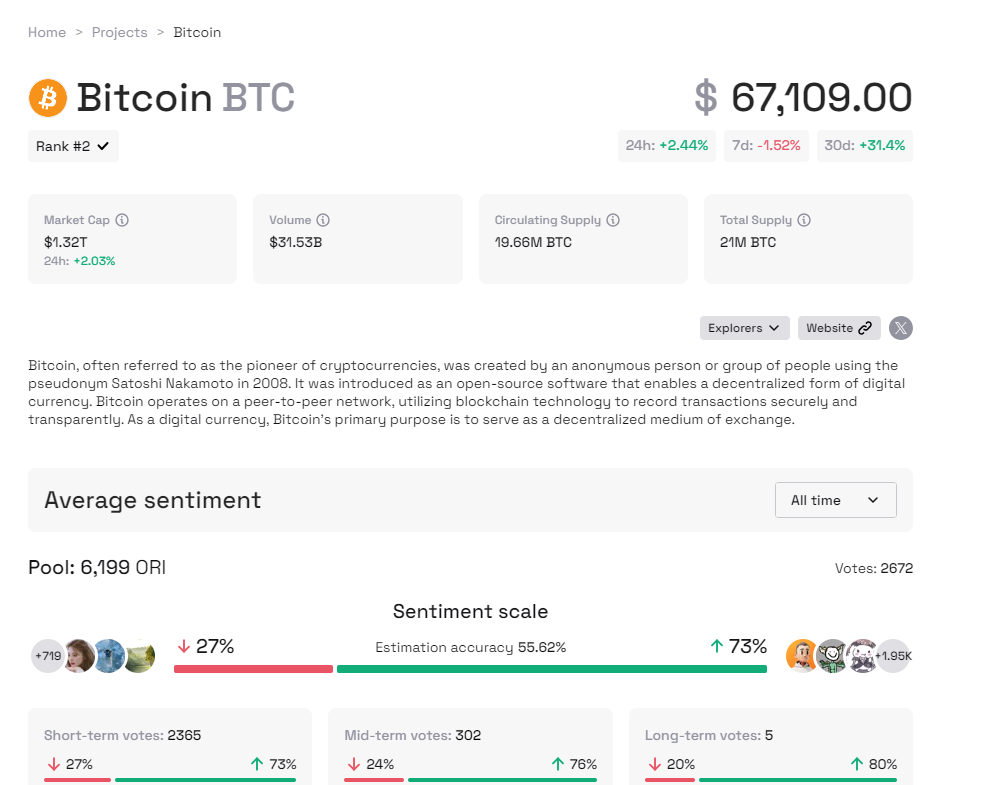Screen dimensions: 987x785
Task: Click the 19.66M BTC circulating supply value
Action: (533, 242)
